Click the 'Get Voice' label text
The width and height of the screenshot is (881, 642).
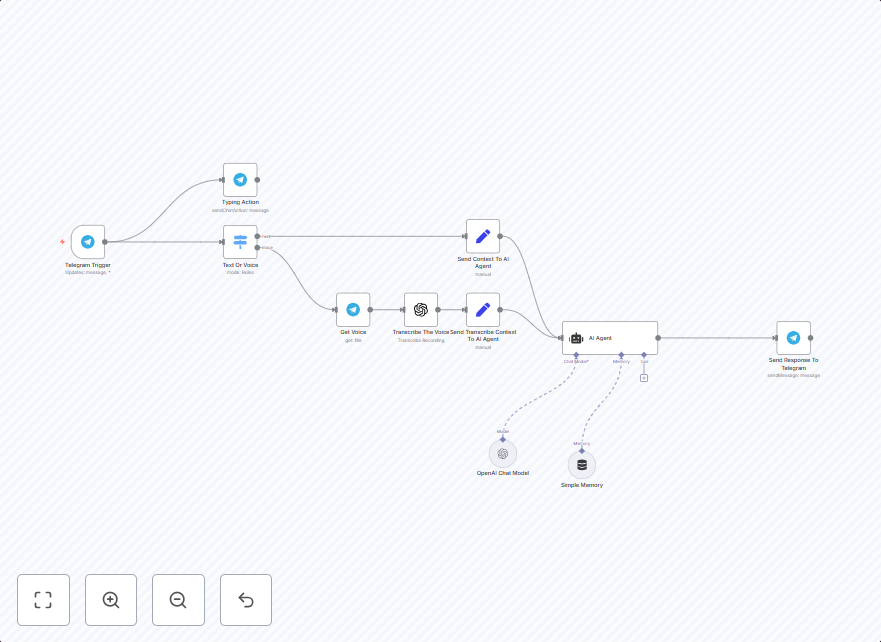click(x=353, y=332)
